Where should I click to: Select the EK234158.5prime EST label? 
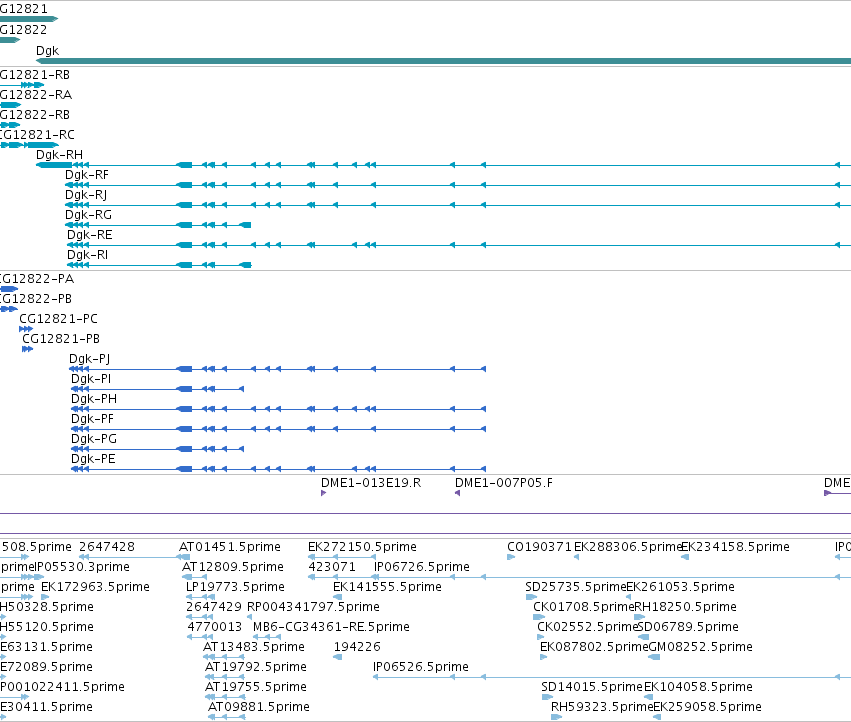[x=735, y=547]
